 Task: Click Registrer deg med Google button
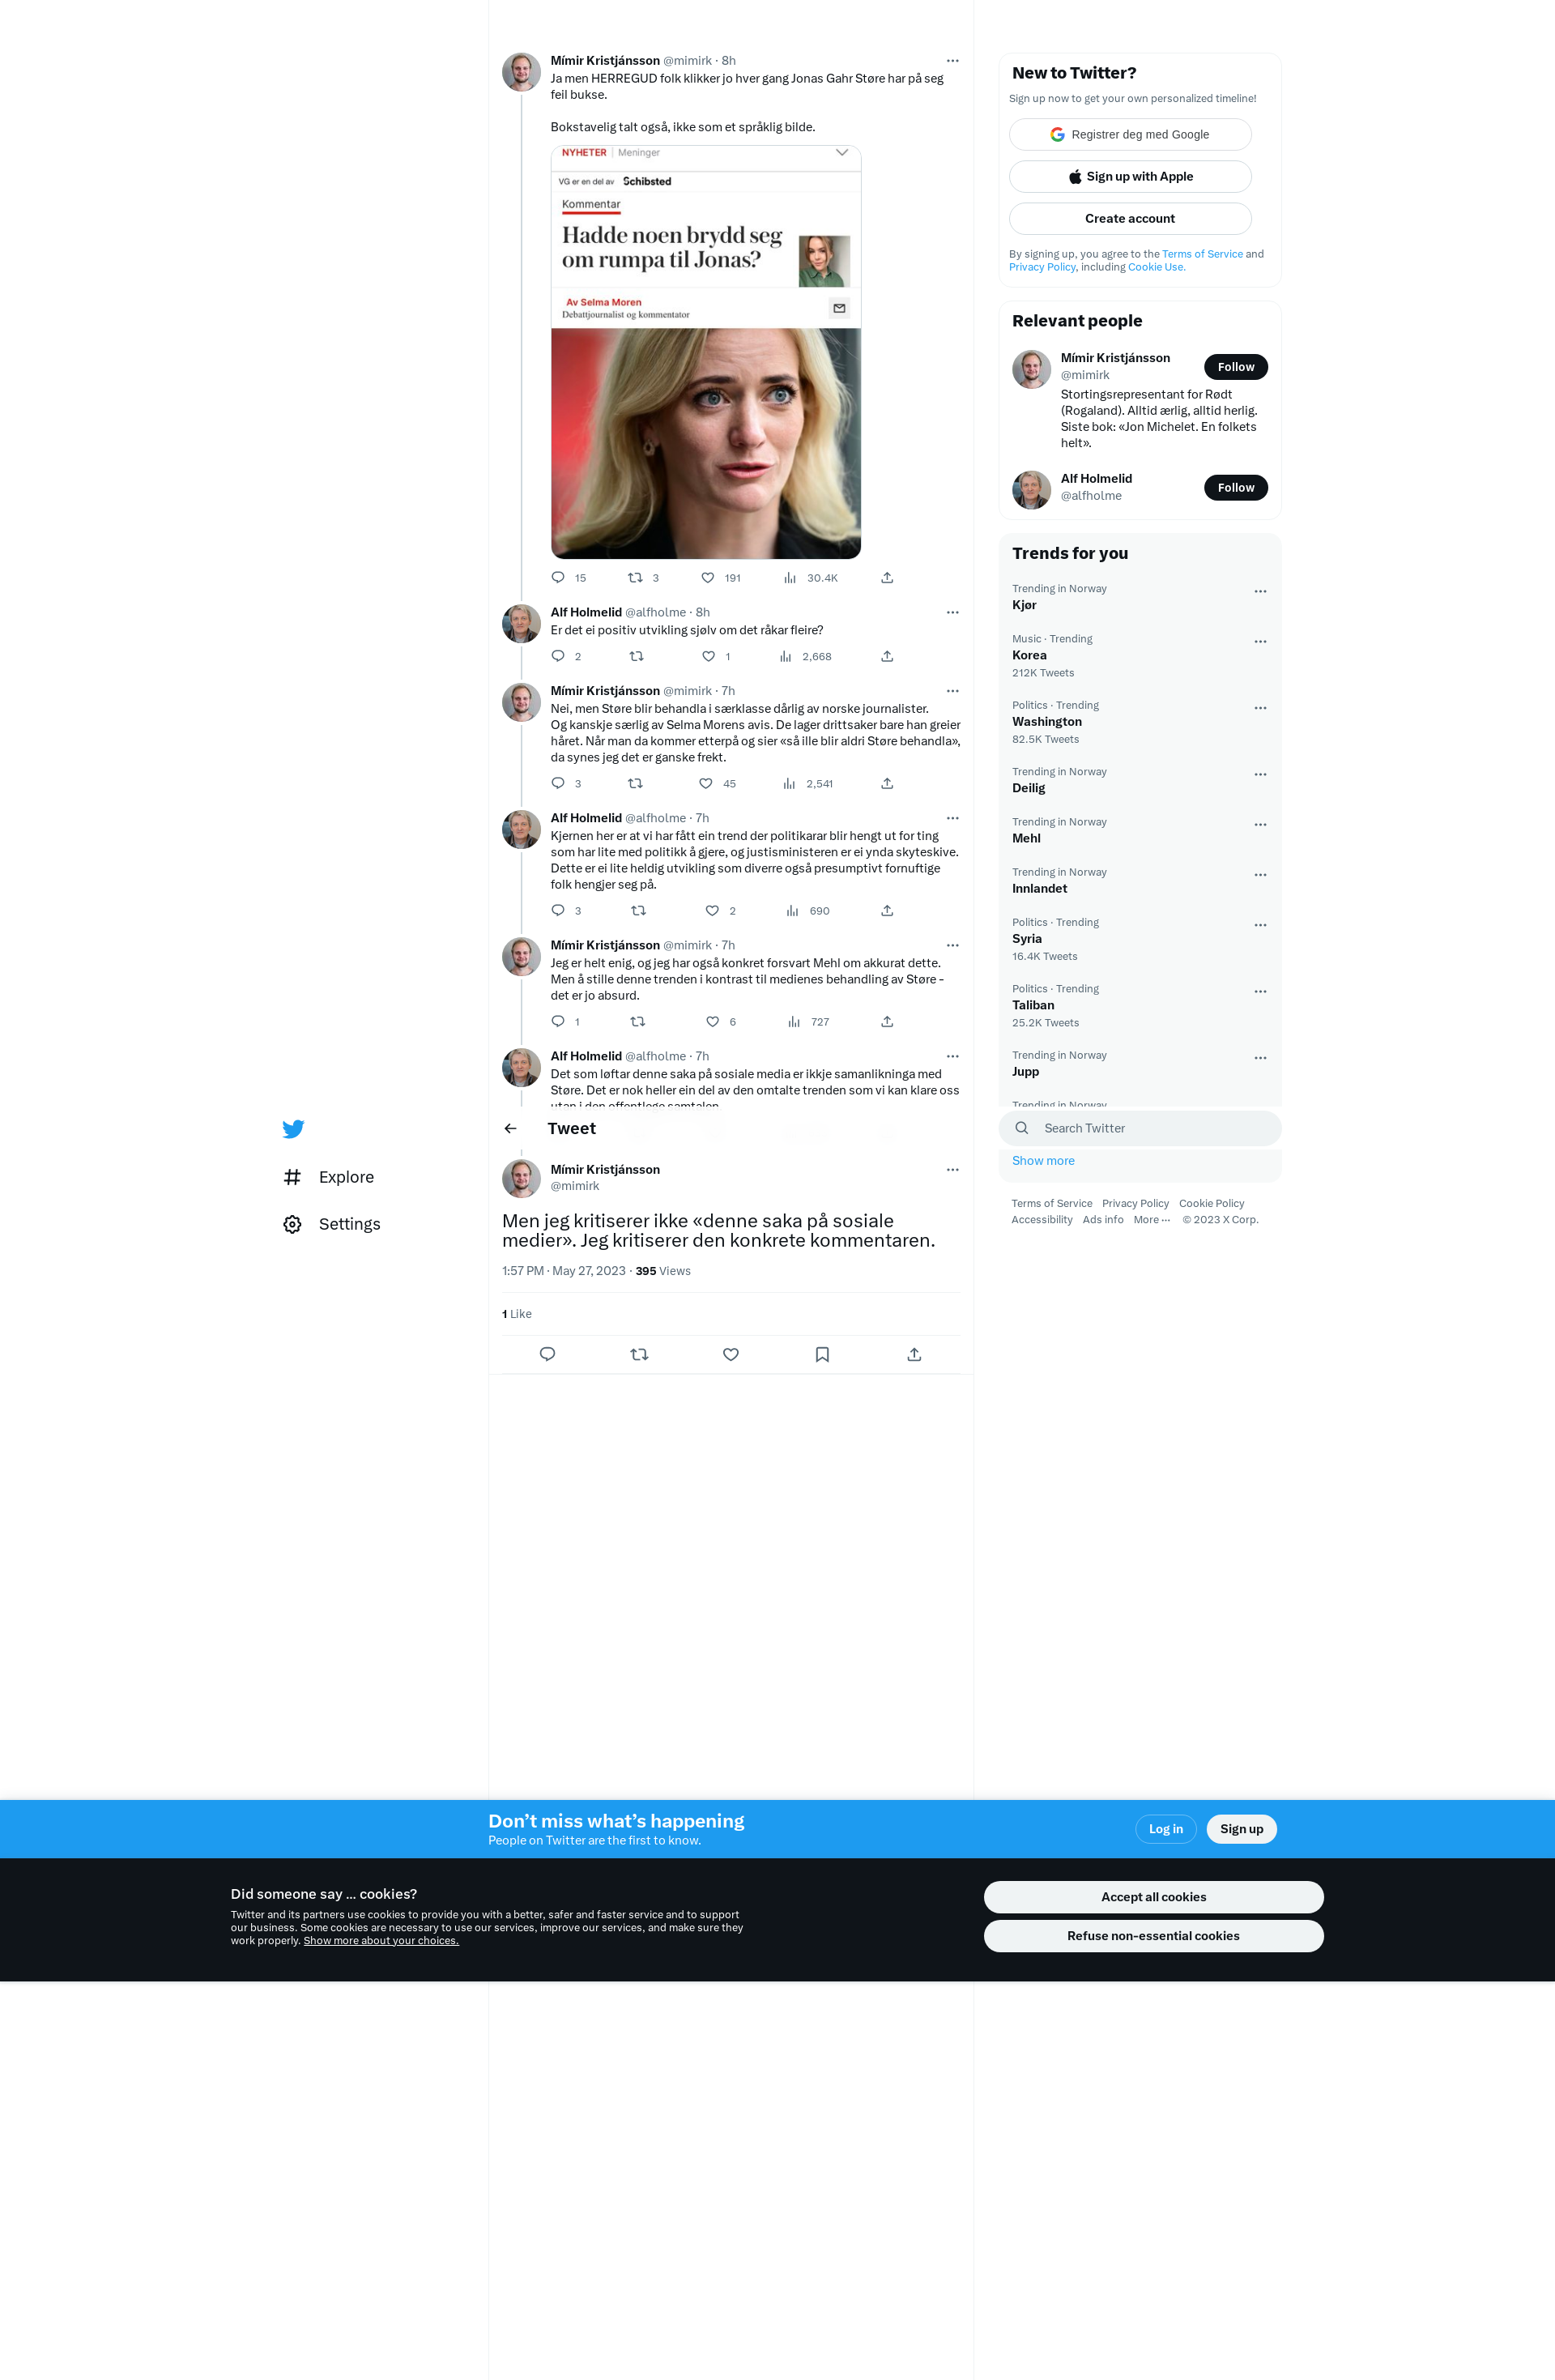(1130, 134)
